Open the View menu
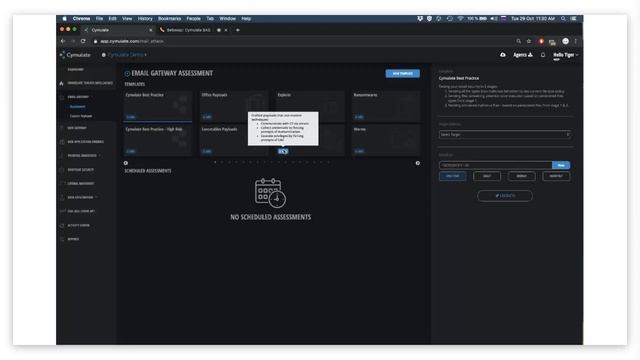The image size is (640, 360). click(x=127, y=19)
